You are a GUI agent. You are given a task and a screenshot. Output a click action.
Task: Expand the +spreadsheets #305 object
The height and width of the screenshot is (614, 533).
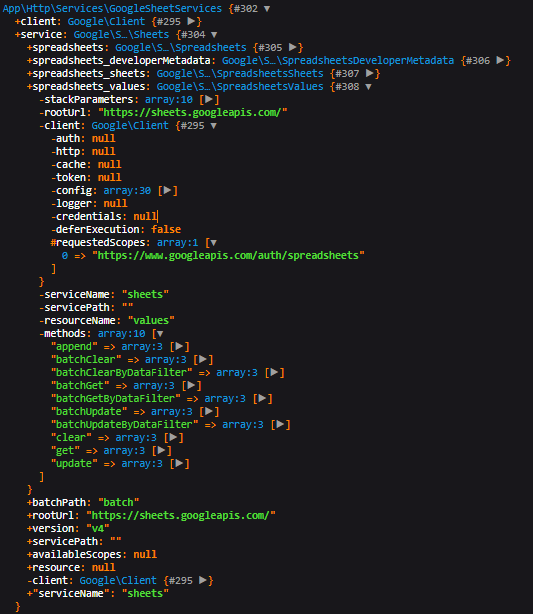coord(292,47)
